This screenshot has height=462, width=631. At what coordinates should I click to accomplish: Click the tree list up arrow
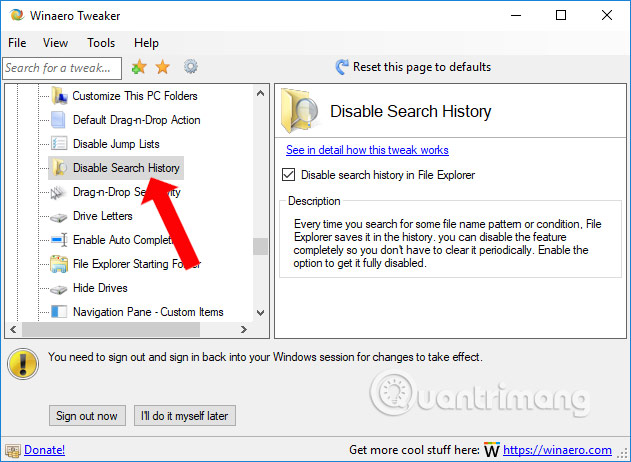click(x=260, y=94)
